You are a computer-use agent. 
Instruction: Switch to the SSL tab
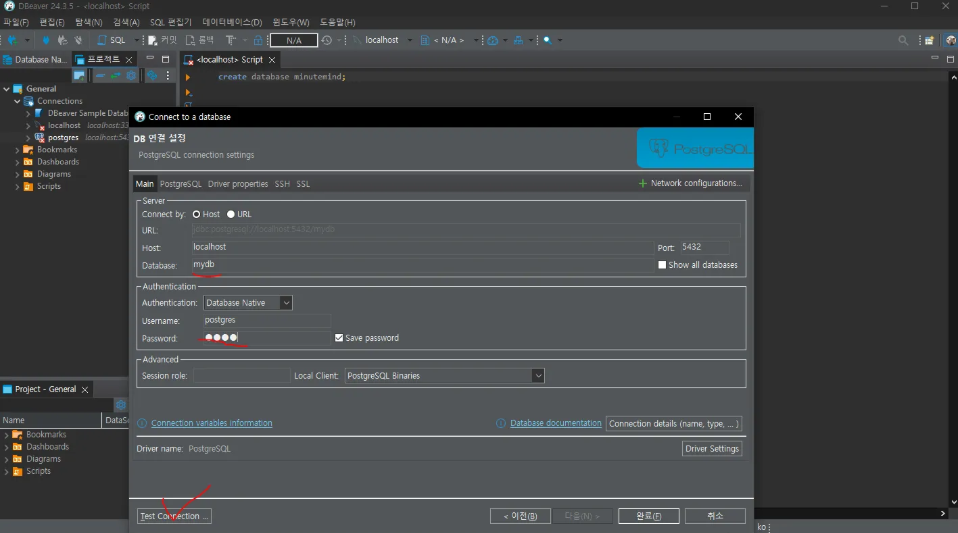click(303, 184)
